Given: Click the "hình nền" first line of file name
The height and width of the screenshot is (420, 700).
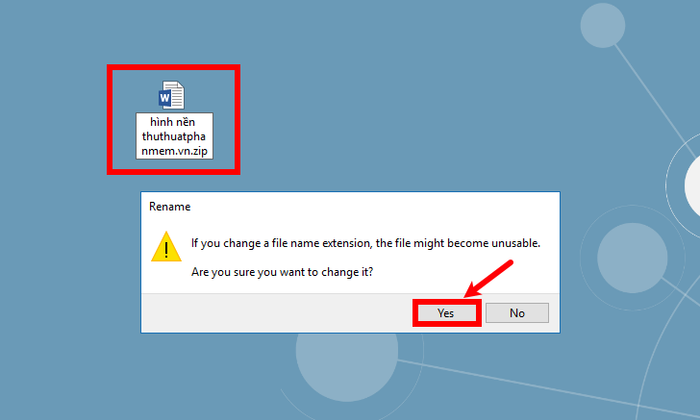Looking at the screenshot, I should tap(172, 122).
